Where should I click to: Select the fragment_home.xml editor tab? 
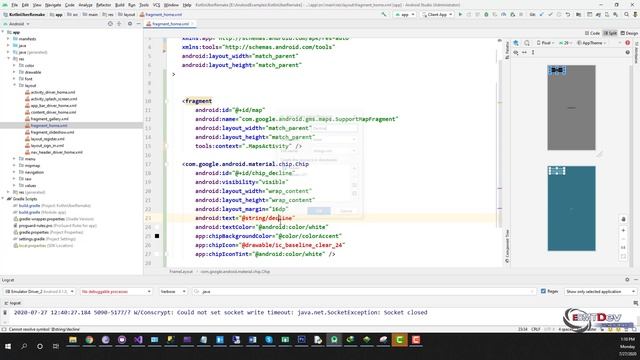(x=170, y=24)
